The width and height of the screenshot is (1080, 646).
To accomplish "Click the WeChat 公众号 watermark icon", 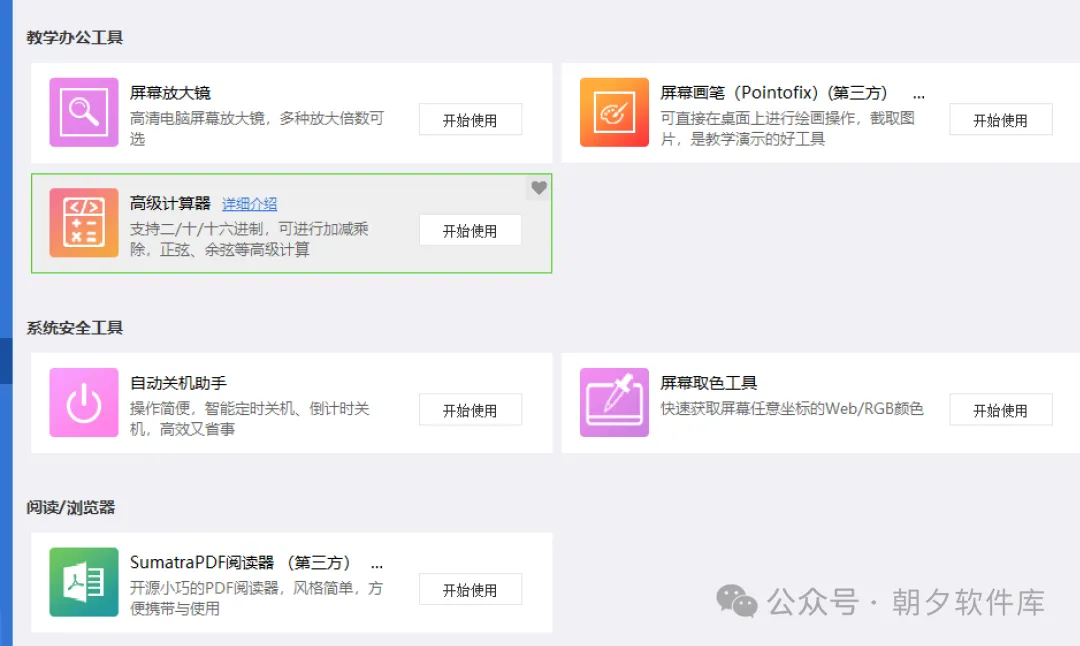I will [x=735, y=603].
